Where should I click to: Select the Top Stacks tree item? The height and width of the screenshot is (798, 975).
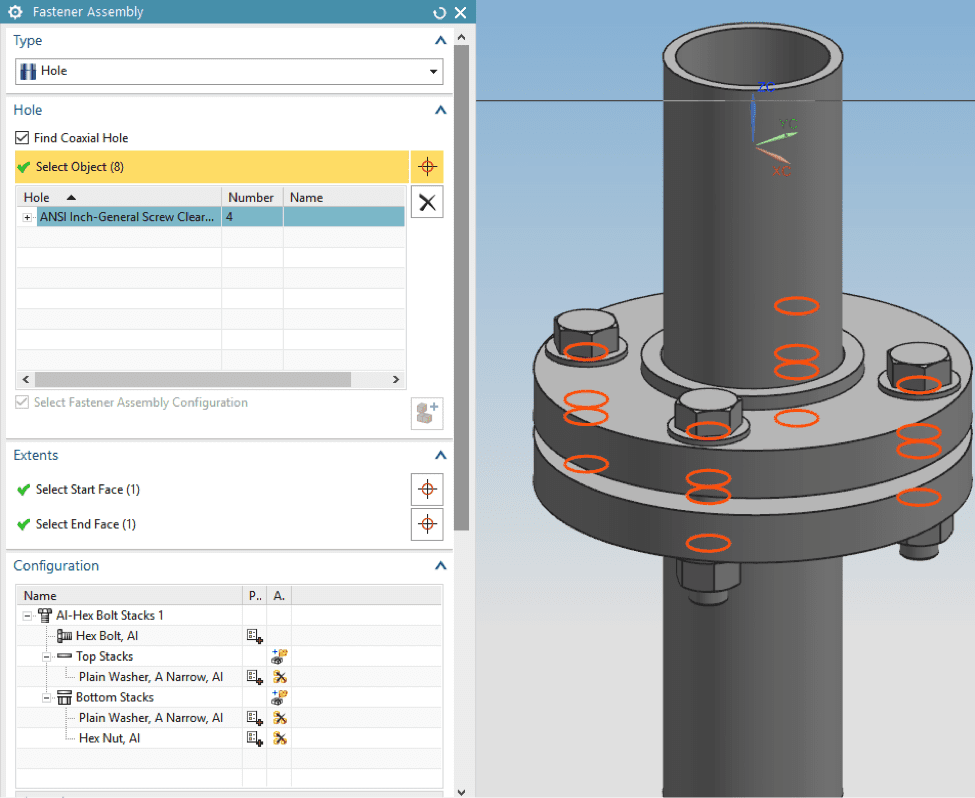104,656
